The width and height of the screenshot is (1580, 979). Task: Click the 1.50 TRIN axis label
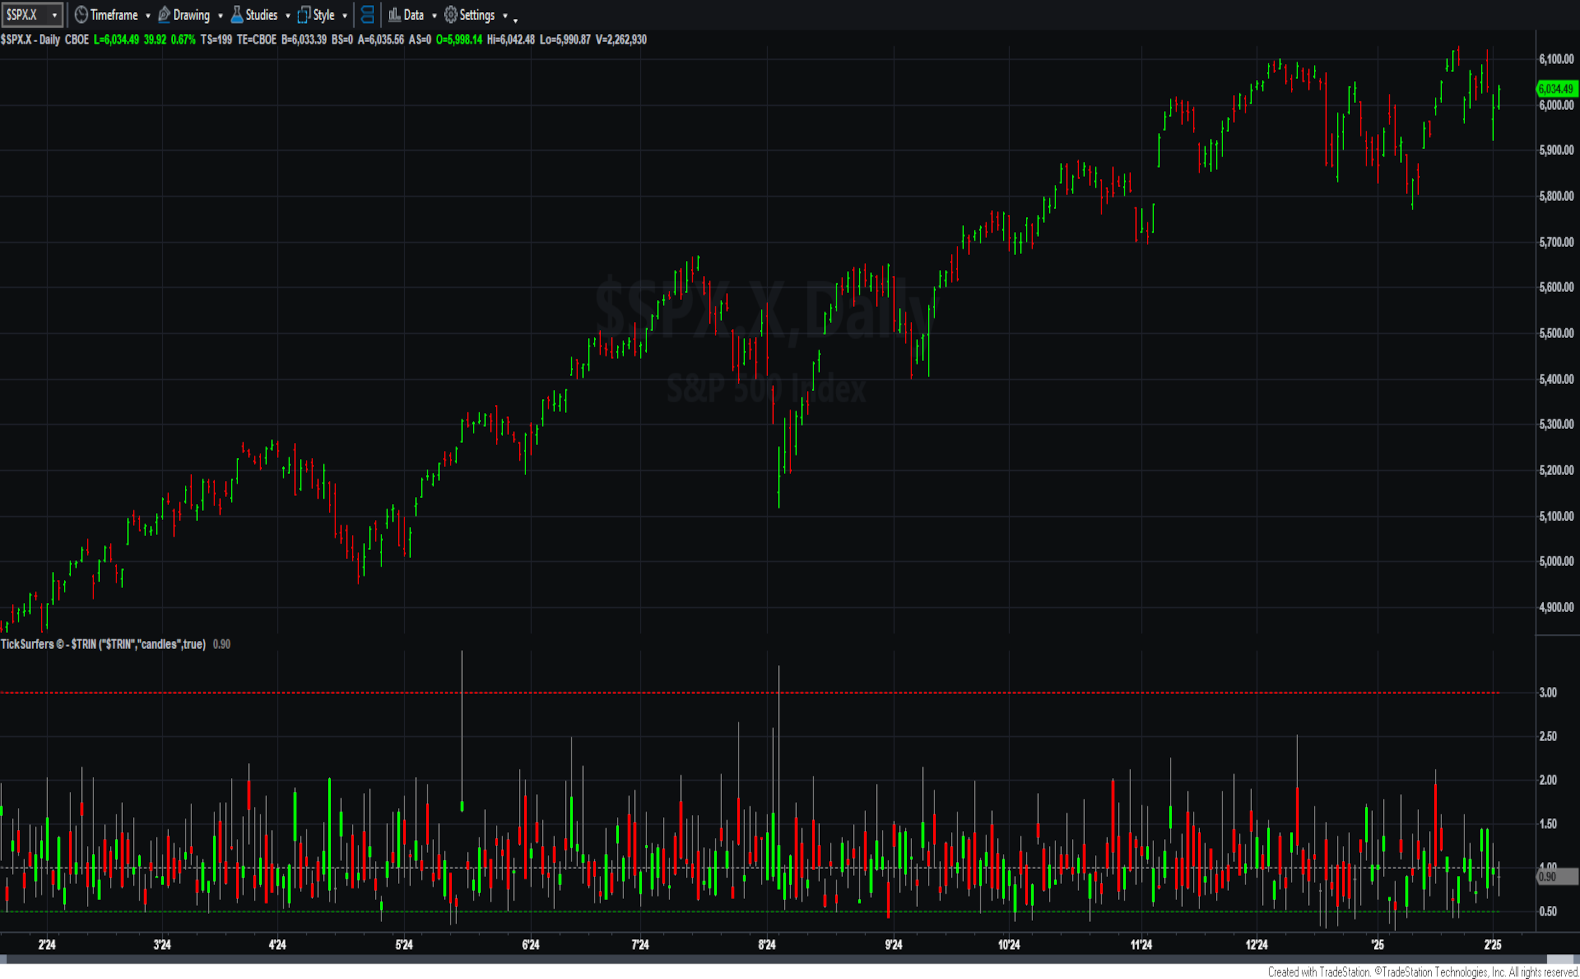pos(1548,825)
